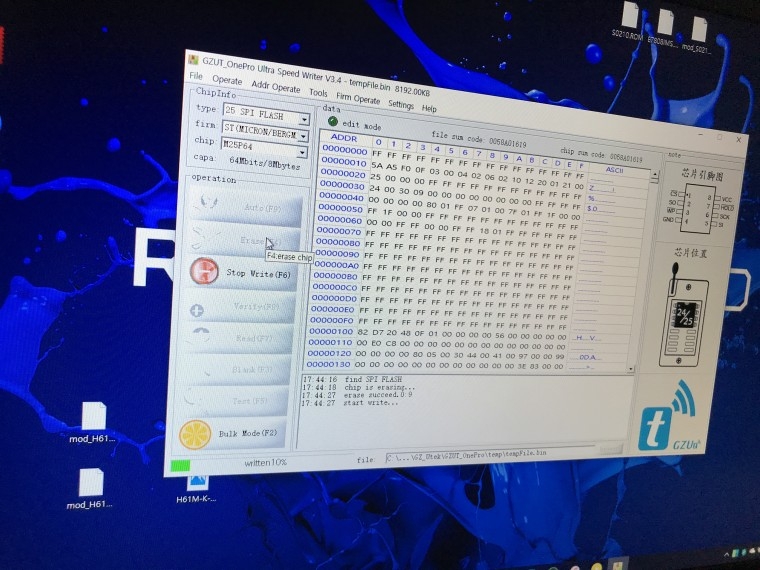Click the Erase (F4) button
This screenshot has width=760, height=570.
(x=245, y=239)
